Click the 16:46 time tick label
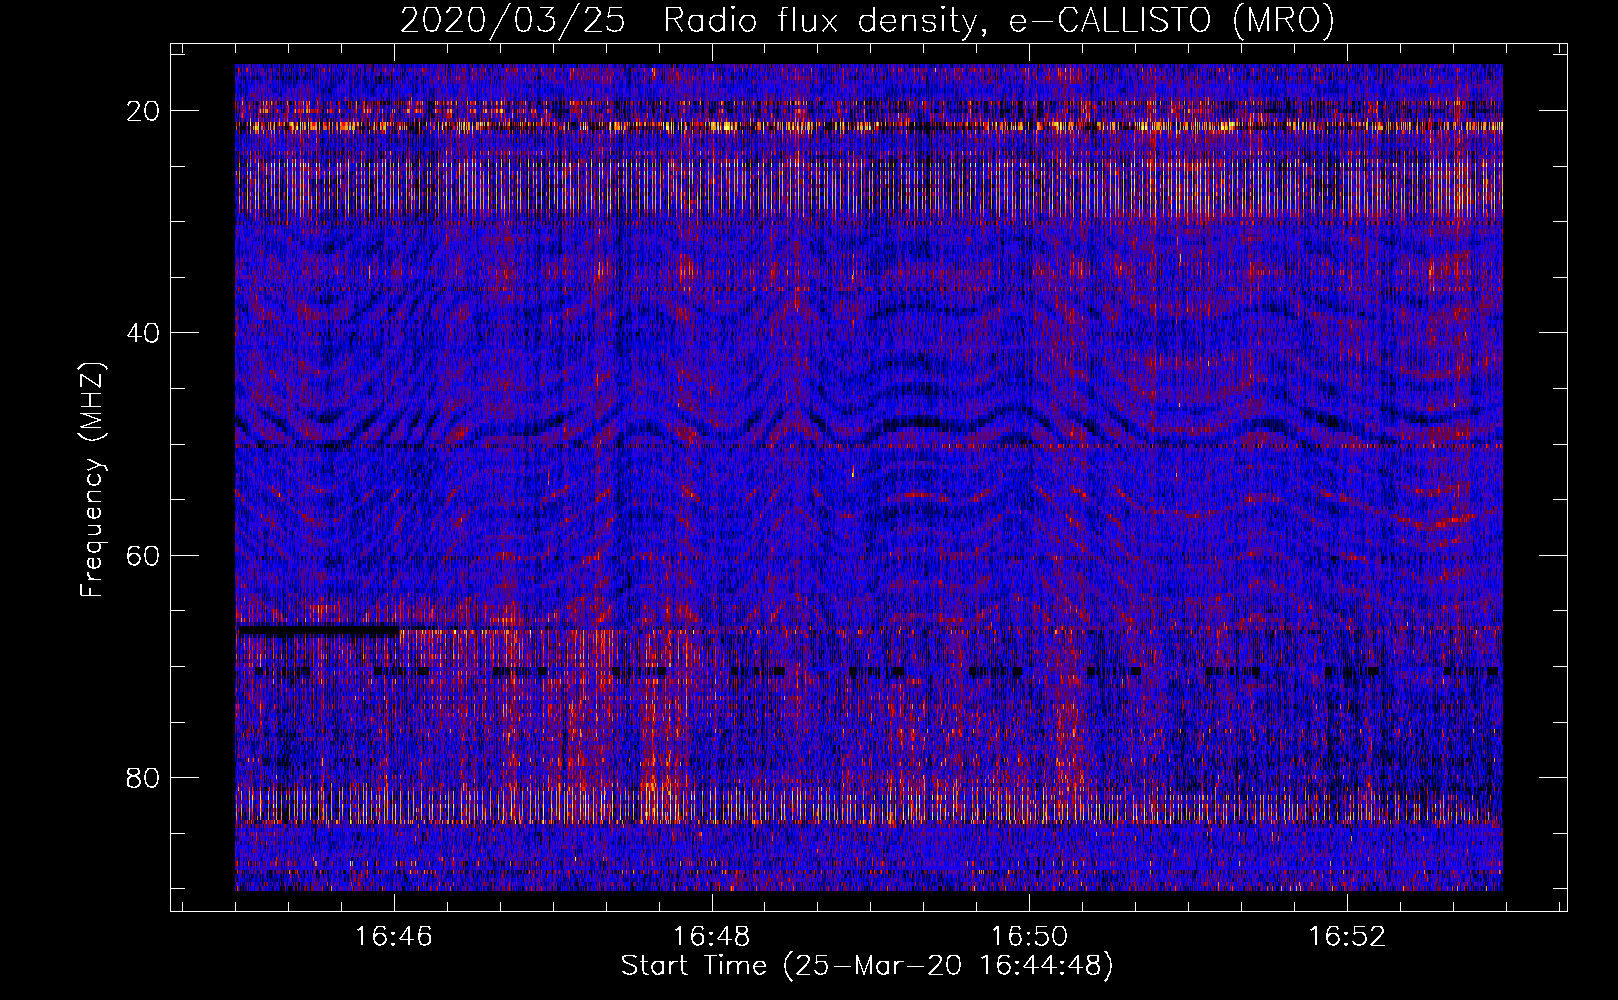This screenshot has width=1618, height=1000. coord(394,937)
